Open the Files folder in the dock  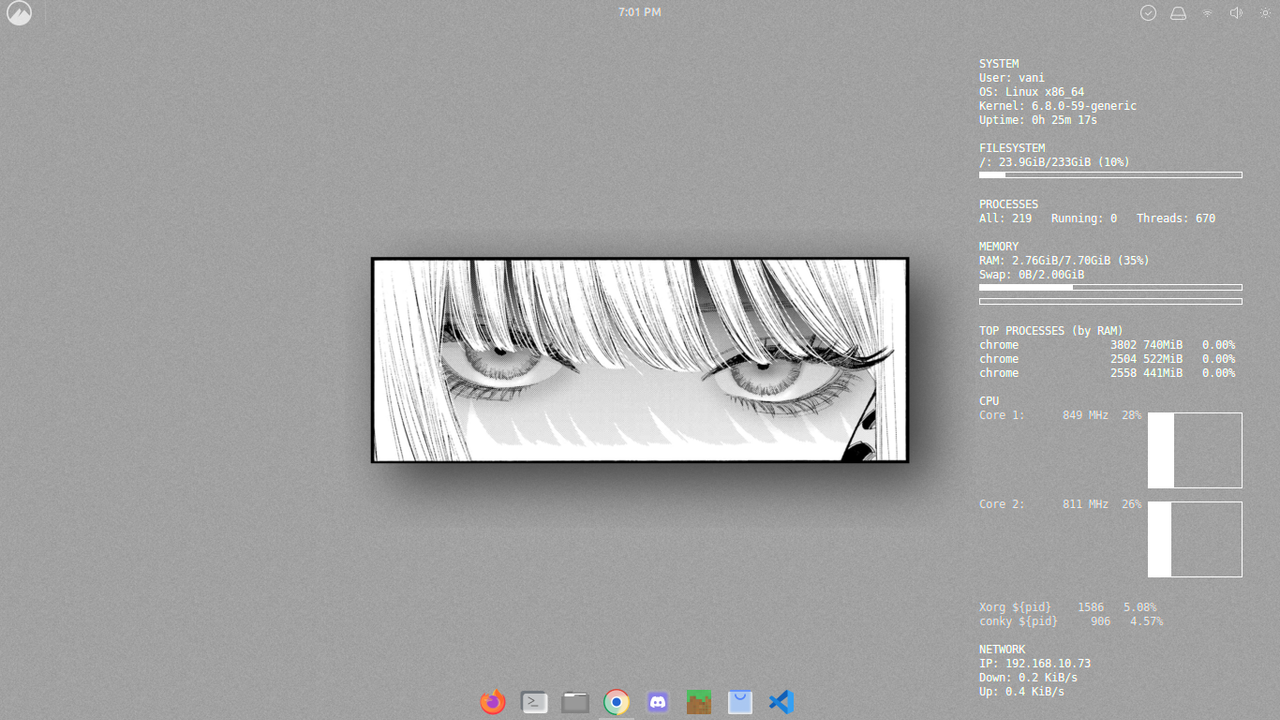click(575, 702)
